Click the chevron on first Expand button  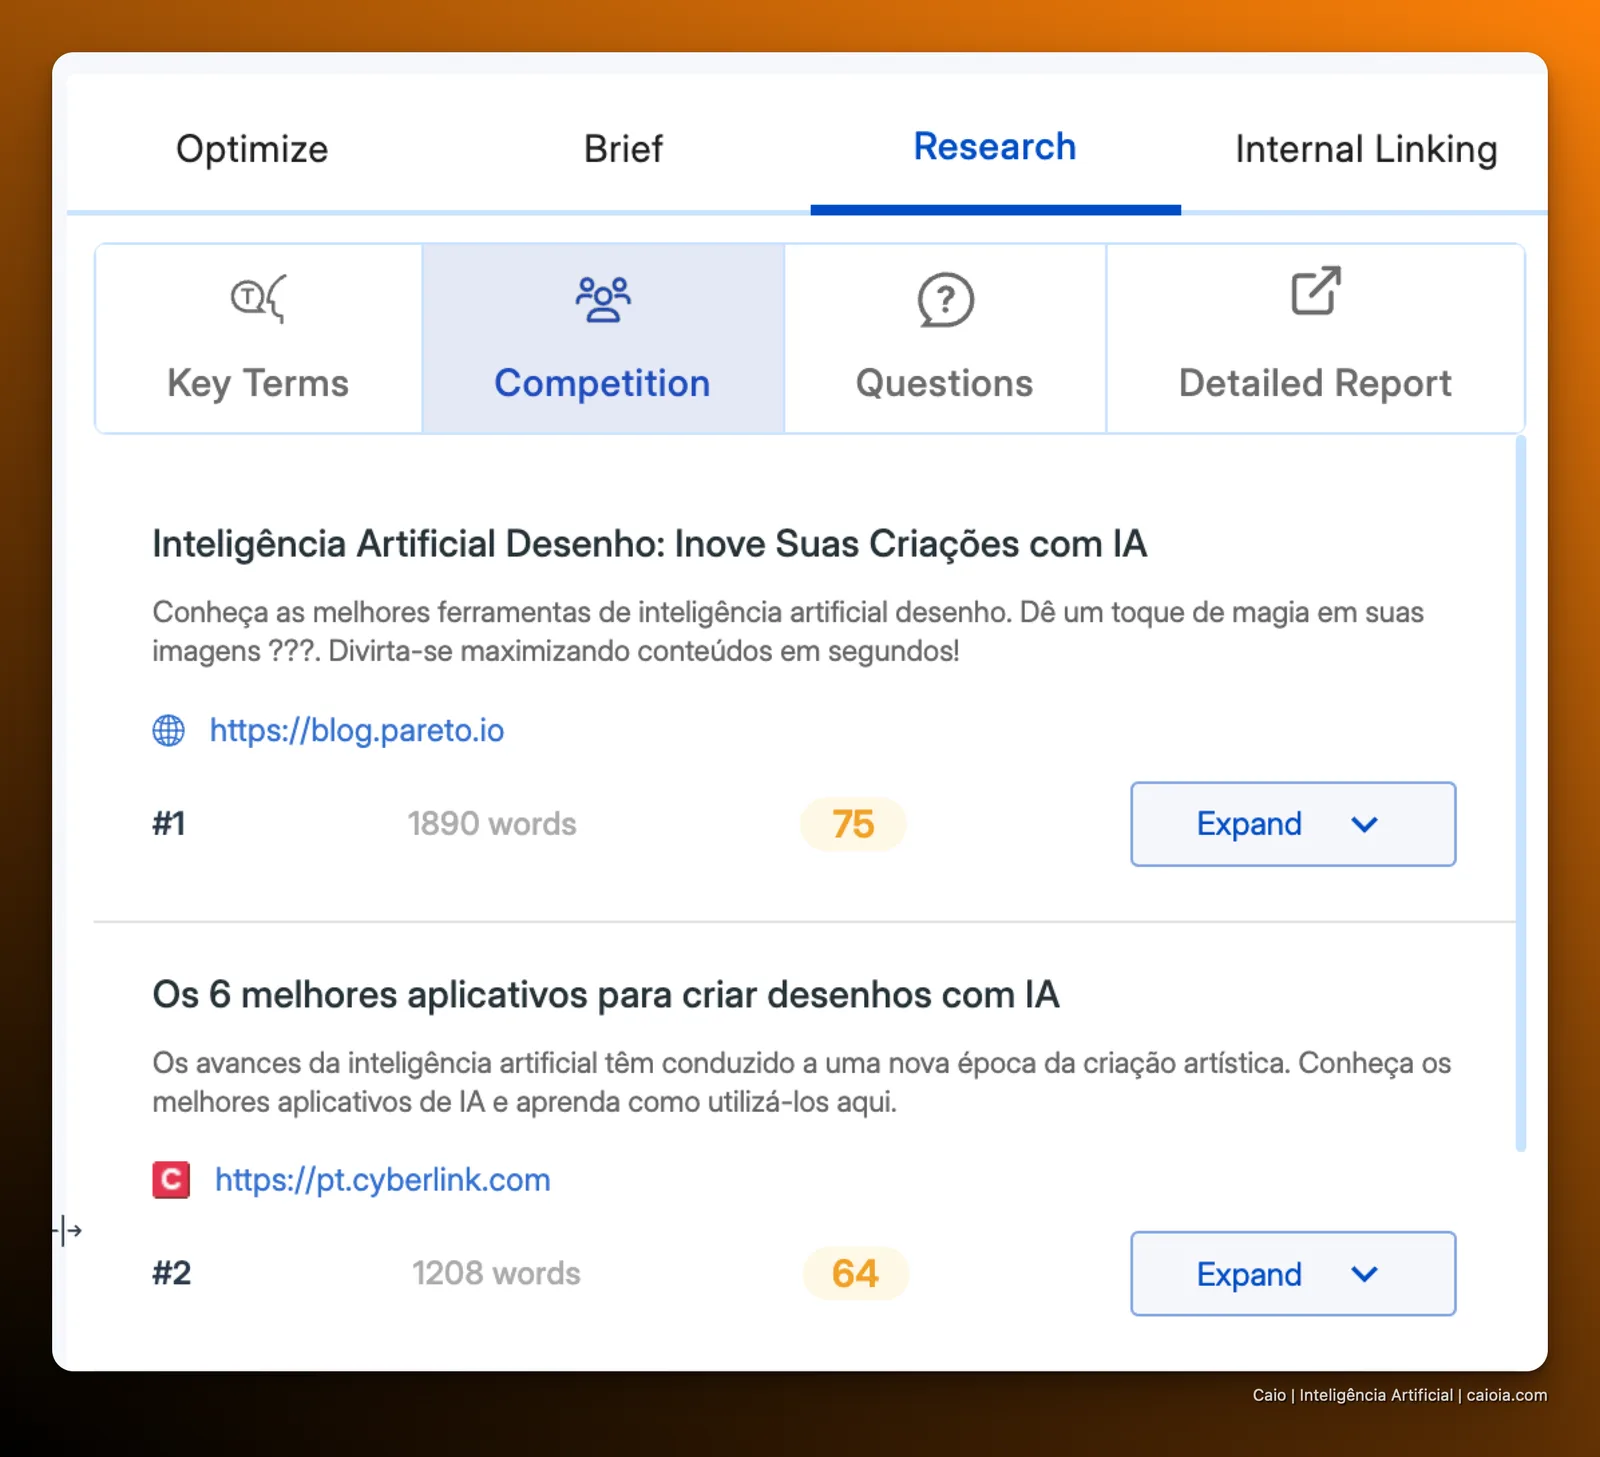(1364, 825)
